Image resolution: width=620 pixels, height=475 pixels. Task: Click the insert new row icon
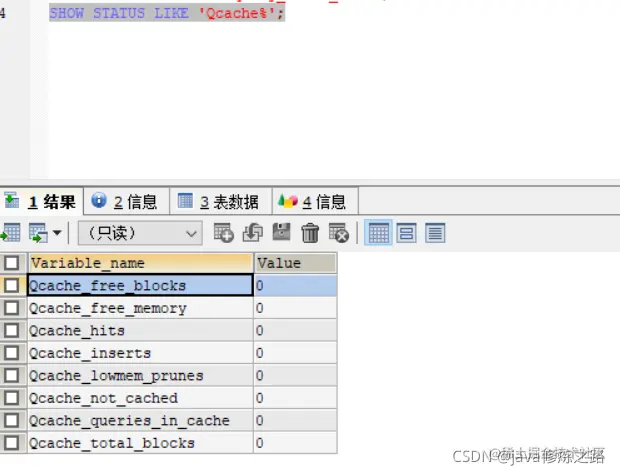click(x=223, y=233)
